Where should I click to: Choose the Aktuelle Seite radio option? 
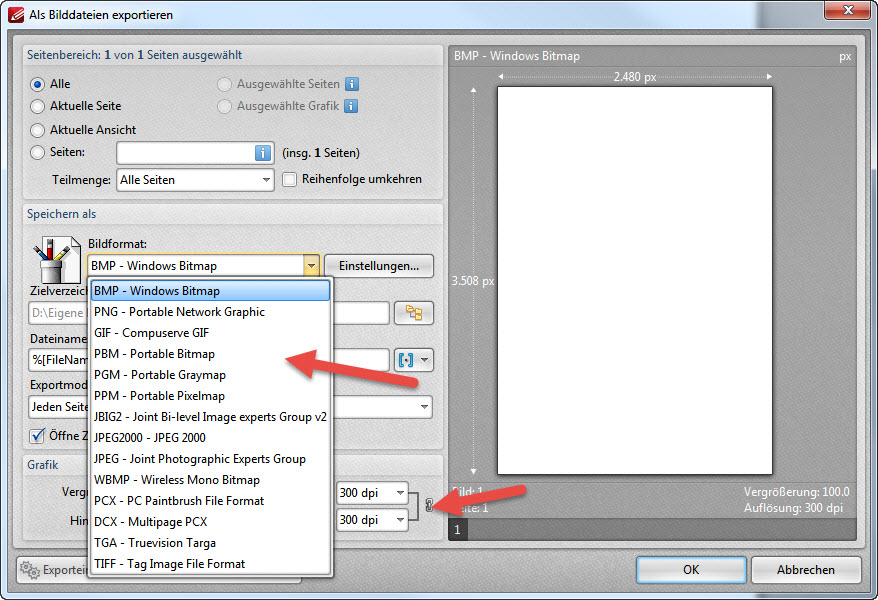point(38,106)
